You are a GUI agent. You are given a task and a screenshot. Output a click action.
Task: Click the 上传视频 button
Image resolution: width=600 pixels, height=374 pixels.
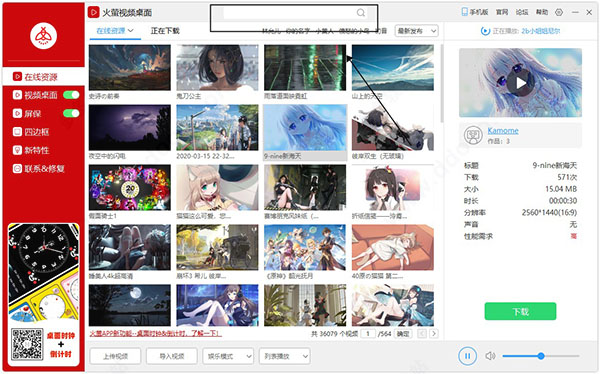(115, 356)
